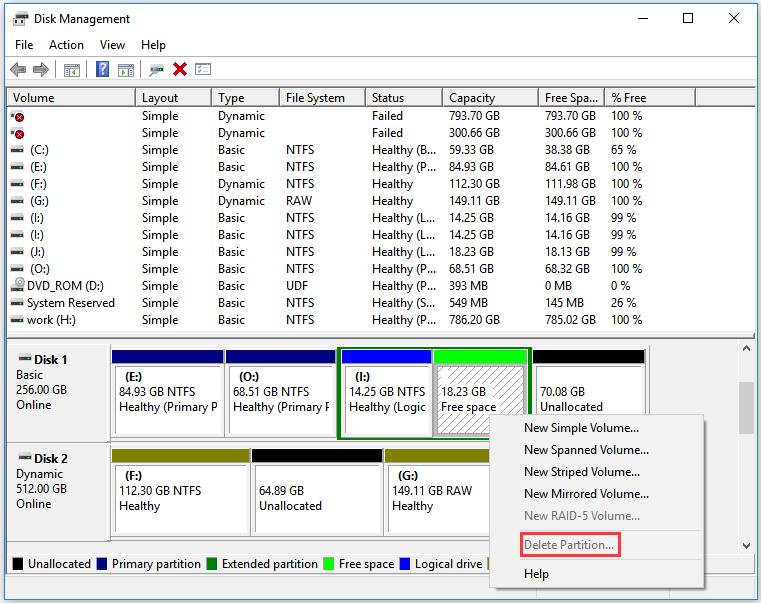Image resolution: width=761 pixels, height=603 pixels.
Task: Click the black Unallocated legend swatch
Action: point(18,564)
